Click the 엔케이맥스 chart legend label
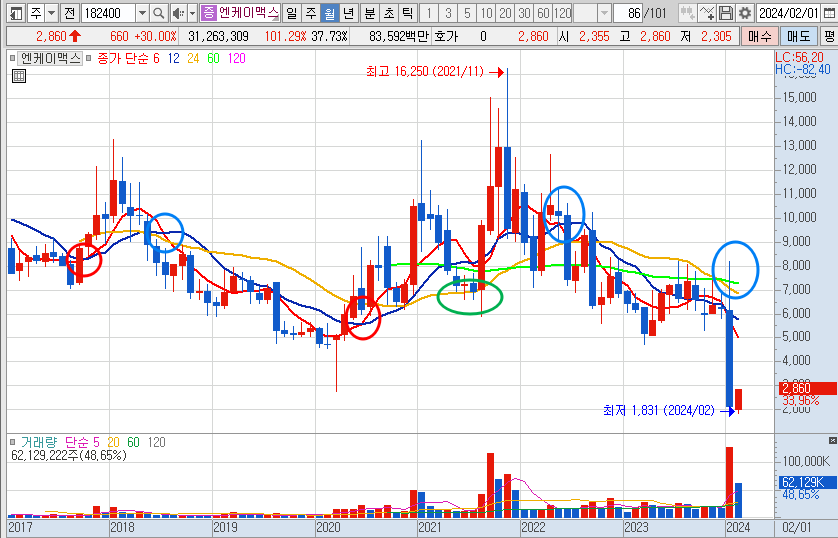 pyautogui.click(x=51, y=58)
